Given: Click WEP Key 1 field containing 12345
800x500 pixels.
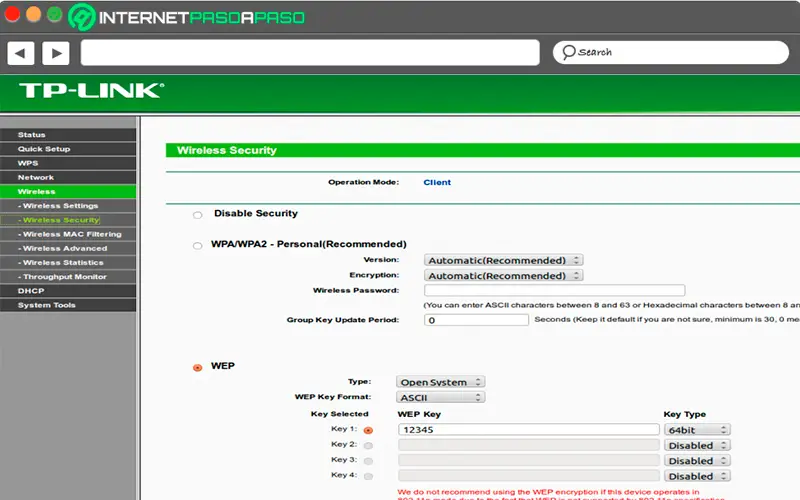Looking at the screenshot, I should (x=529, y=430).
